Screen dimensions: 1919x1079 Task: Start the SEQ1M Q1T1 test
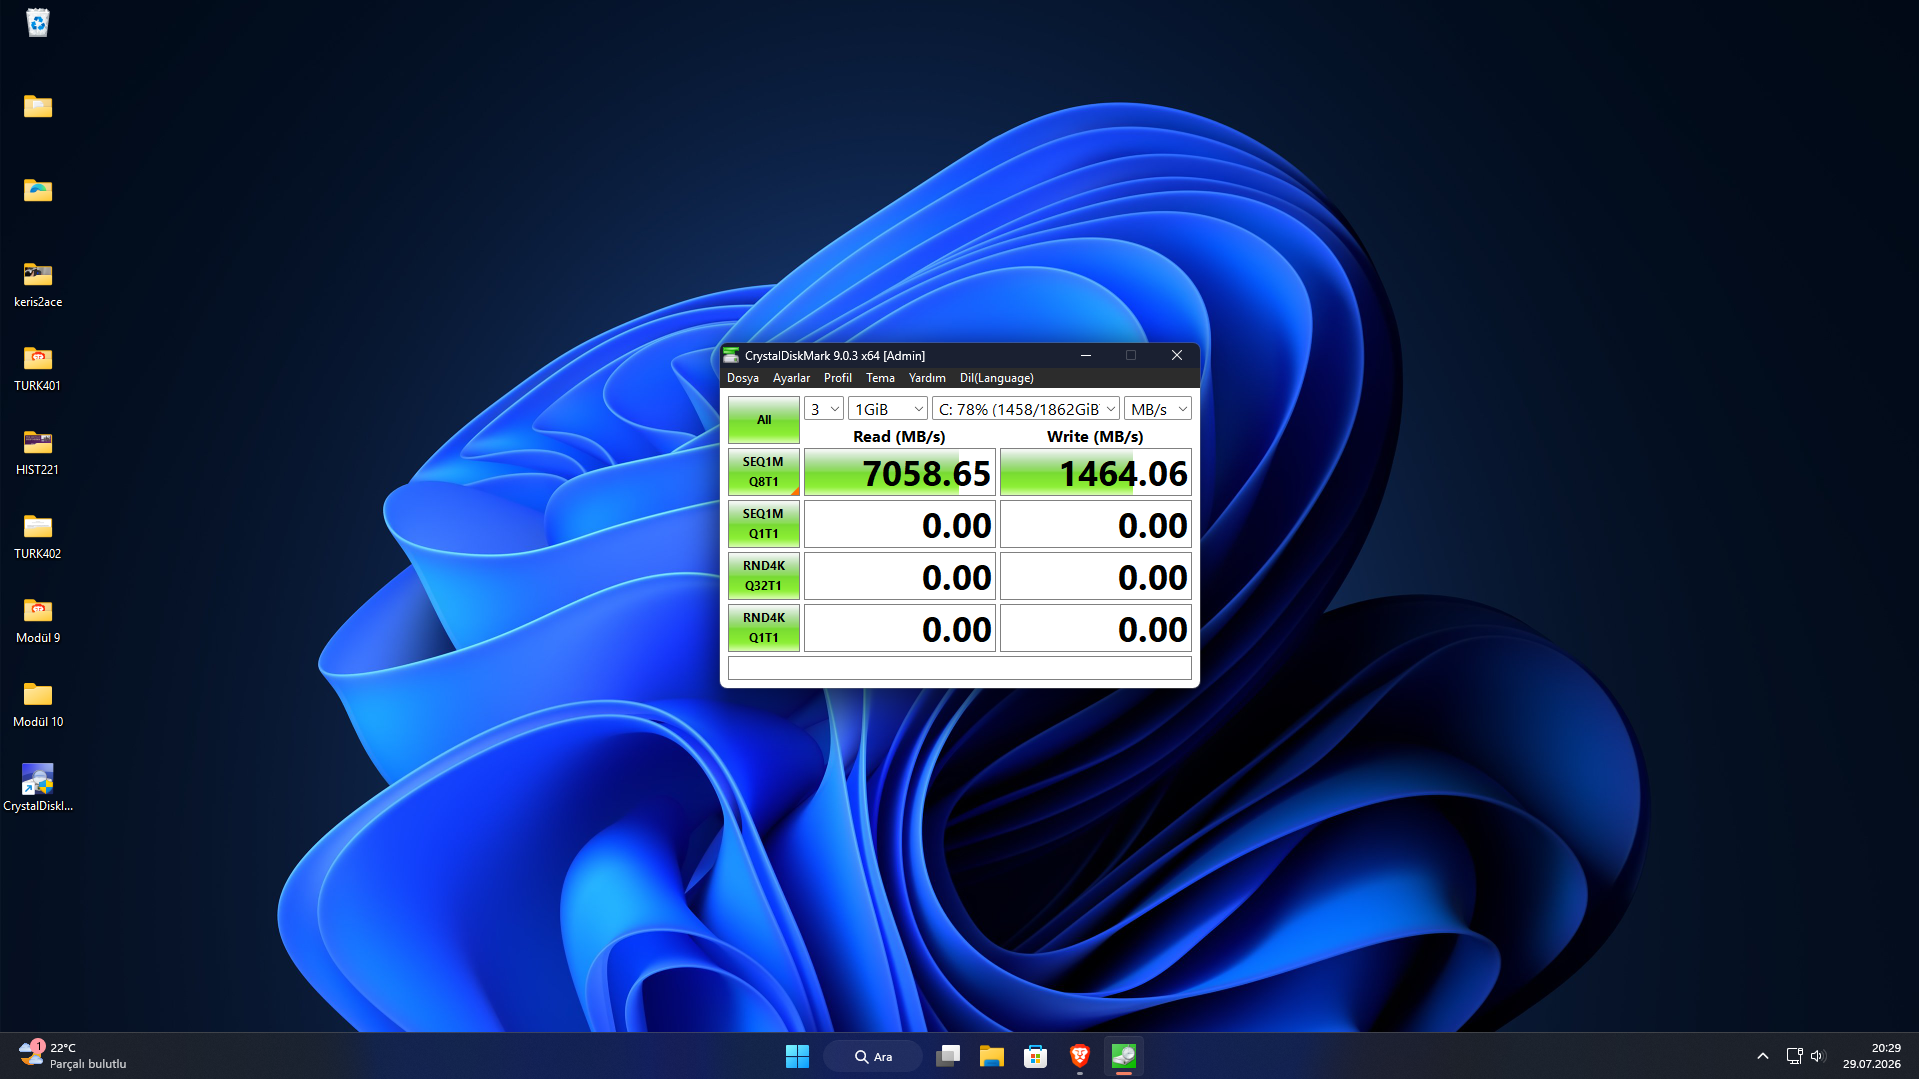[x=764, y=524]
